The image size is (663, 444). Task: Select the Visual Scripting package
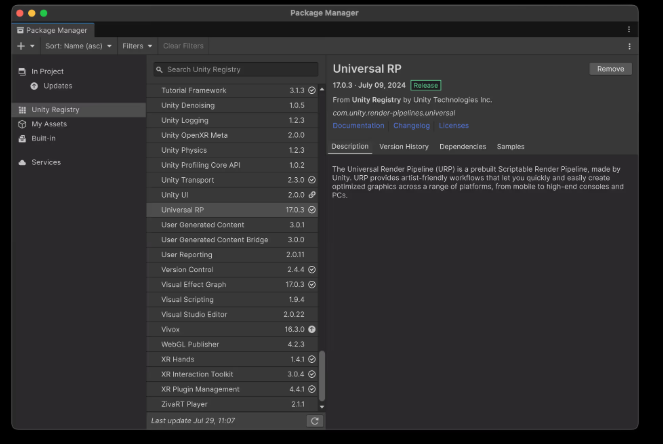point(233,299)
